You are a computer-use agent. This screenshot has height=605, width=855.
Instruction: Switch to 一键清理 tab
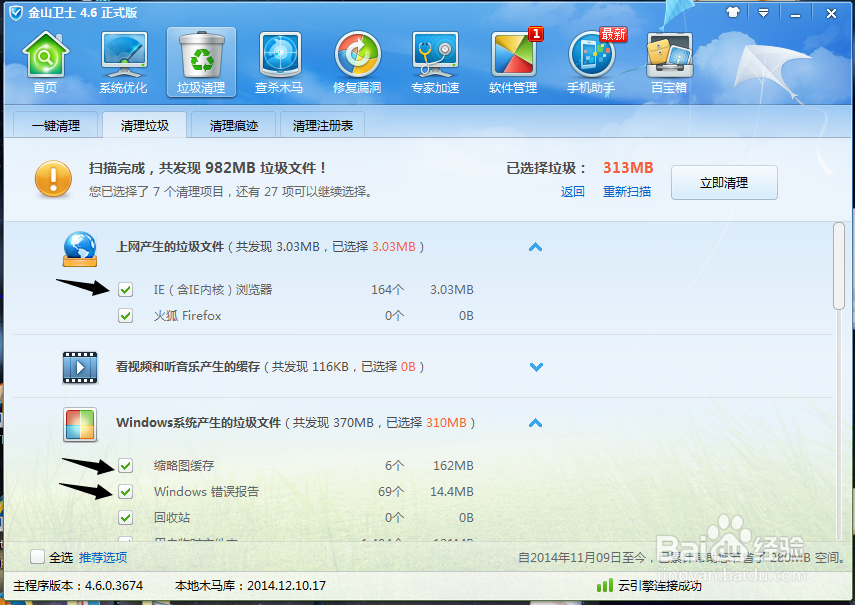click(56, 125)
